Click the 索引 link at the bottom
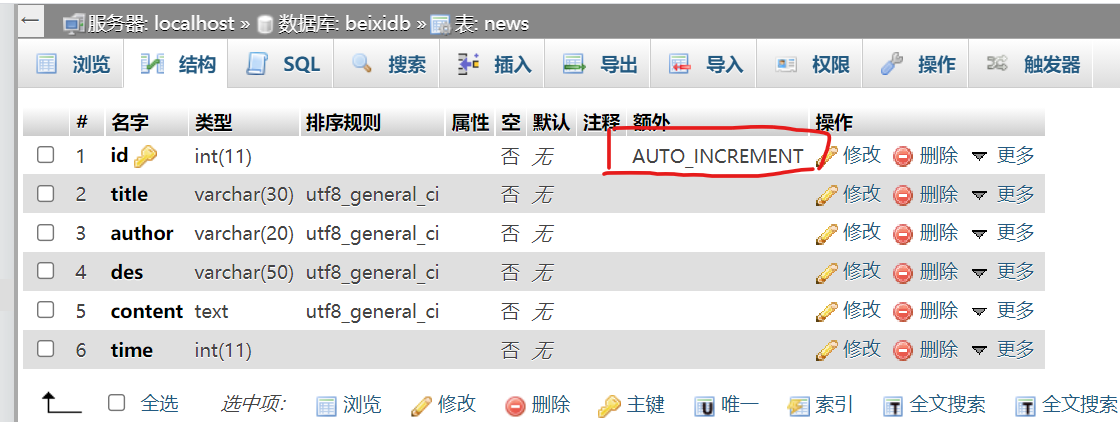The height and width of the screenshot is (422, 1120). [x=834, y=405]
